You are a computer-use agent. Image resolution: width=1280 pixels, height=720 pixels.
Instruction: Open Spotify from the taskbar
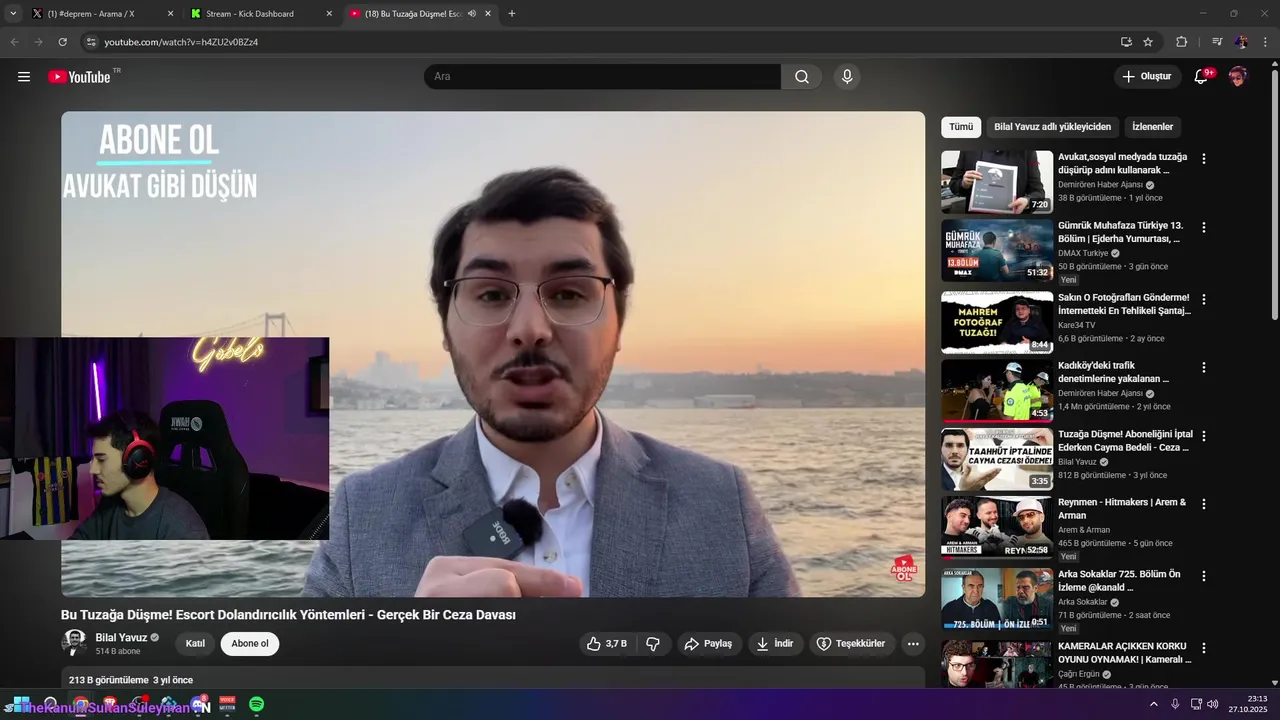(x=256, y=705)
